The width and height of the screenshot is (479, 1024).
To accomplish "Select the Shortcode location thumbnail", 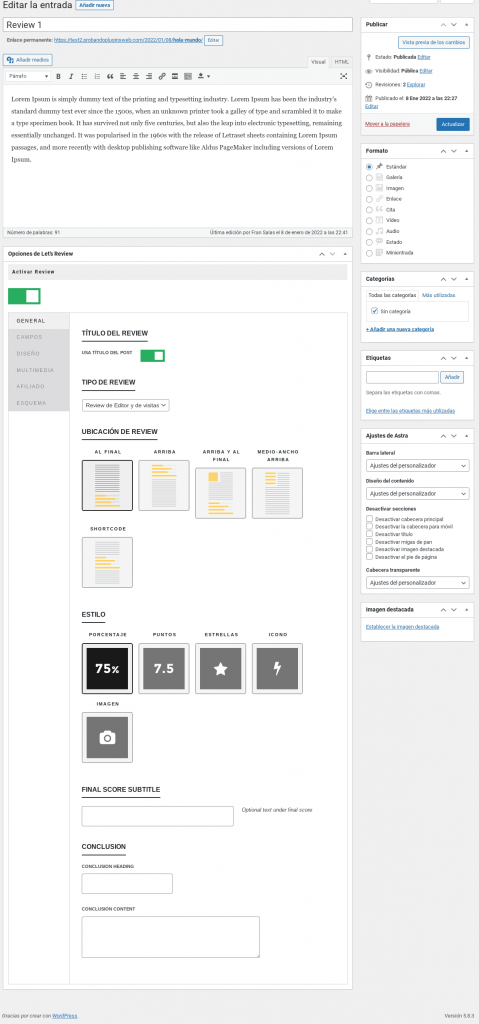I will pyautogui.click(x=107, y=562).
